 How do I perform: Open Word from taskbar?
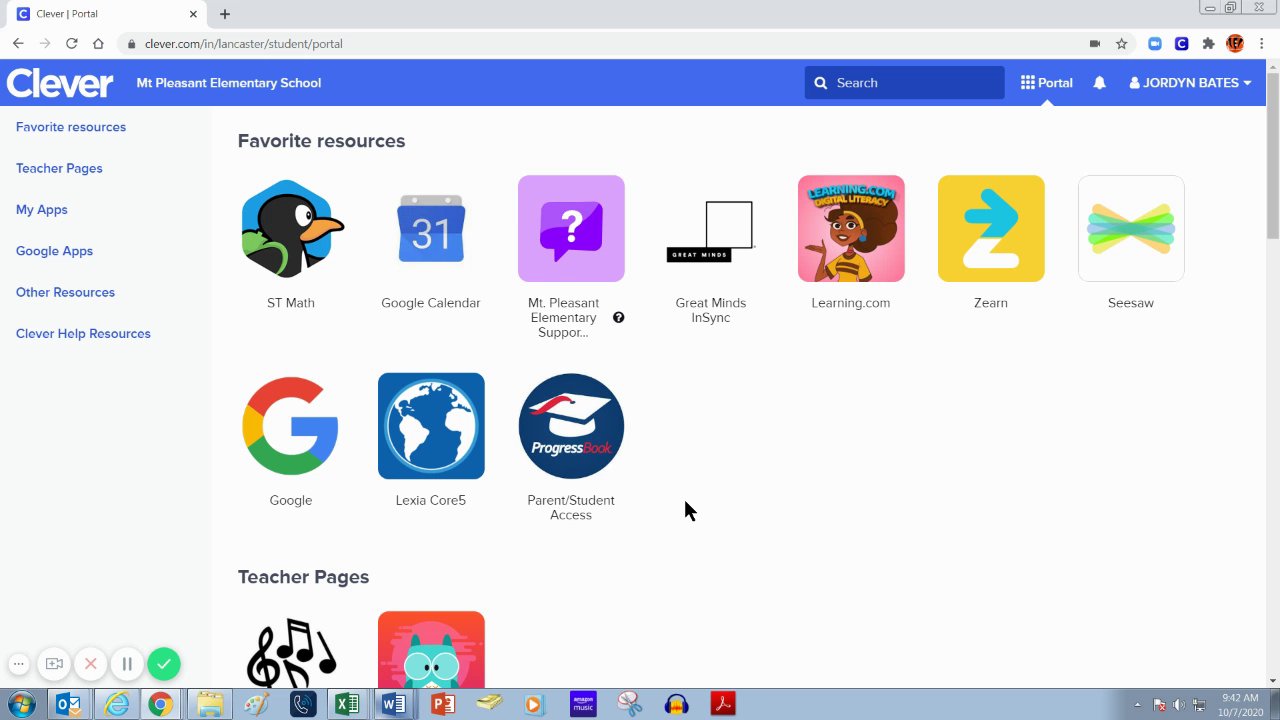[394, 704]
